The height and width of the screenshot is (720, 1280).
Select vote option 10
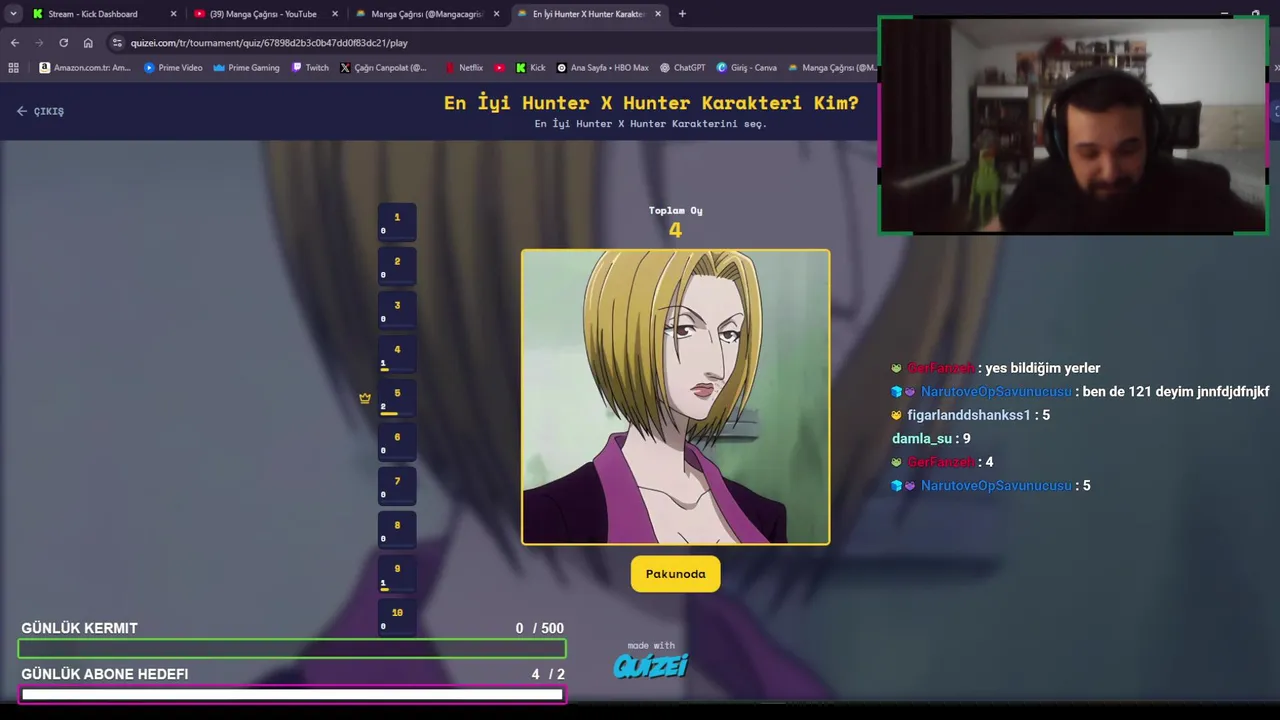point(397,618)
